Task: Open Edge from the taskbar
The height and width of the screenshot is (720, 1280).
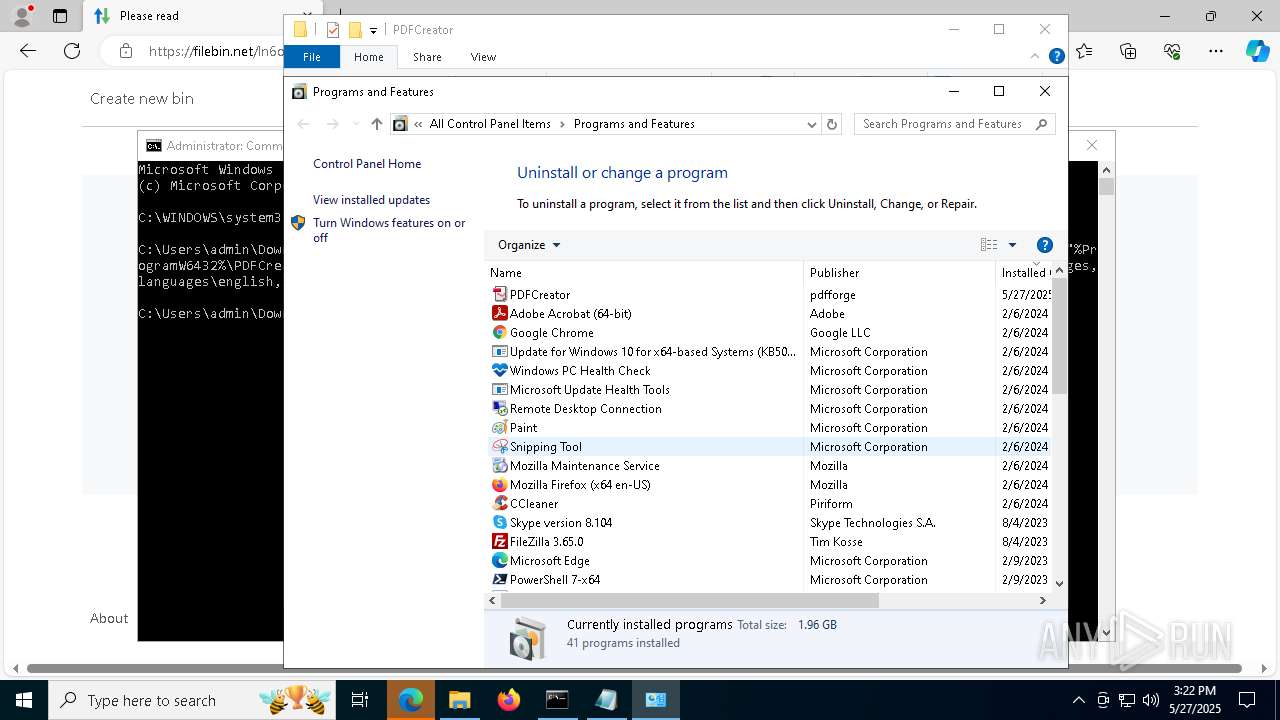Action: 411,700
